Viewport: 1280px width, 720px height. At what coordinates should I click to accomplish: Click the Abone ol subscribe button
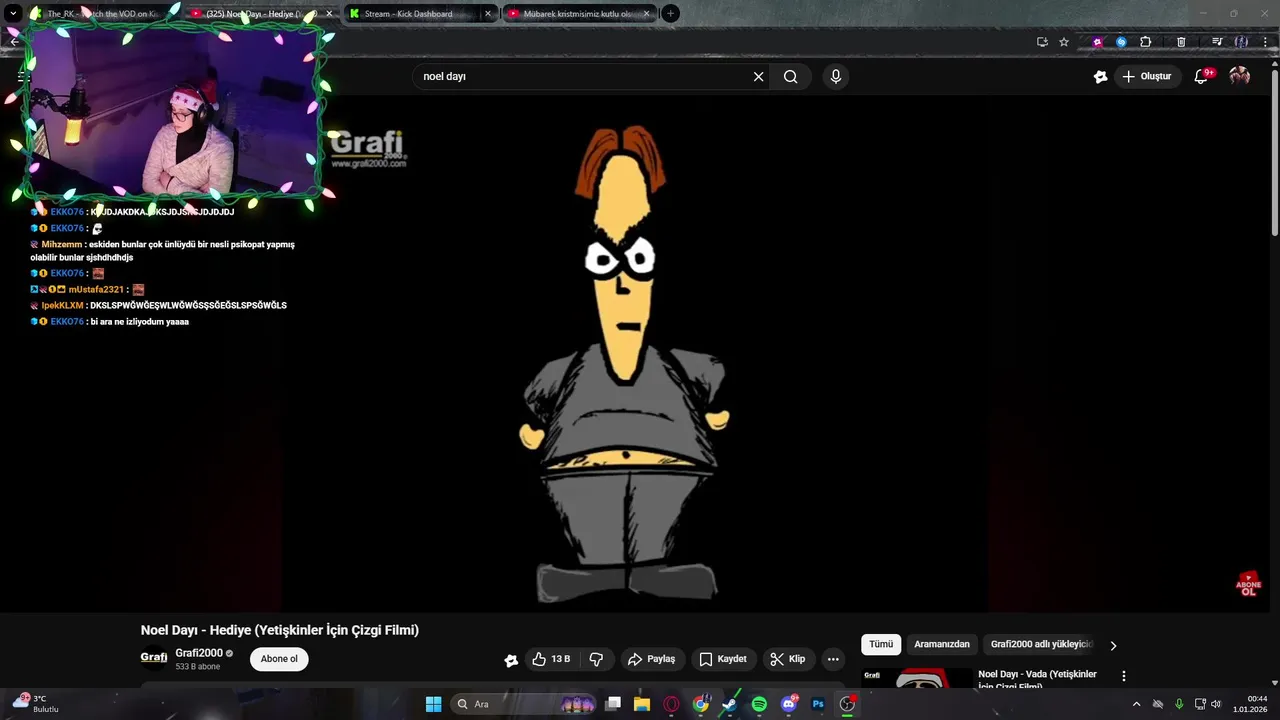click(x=279, y=659)
